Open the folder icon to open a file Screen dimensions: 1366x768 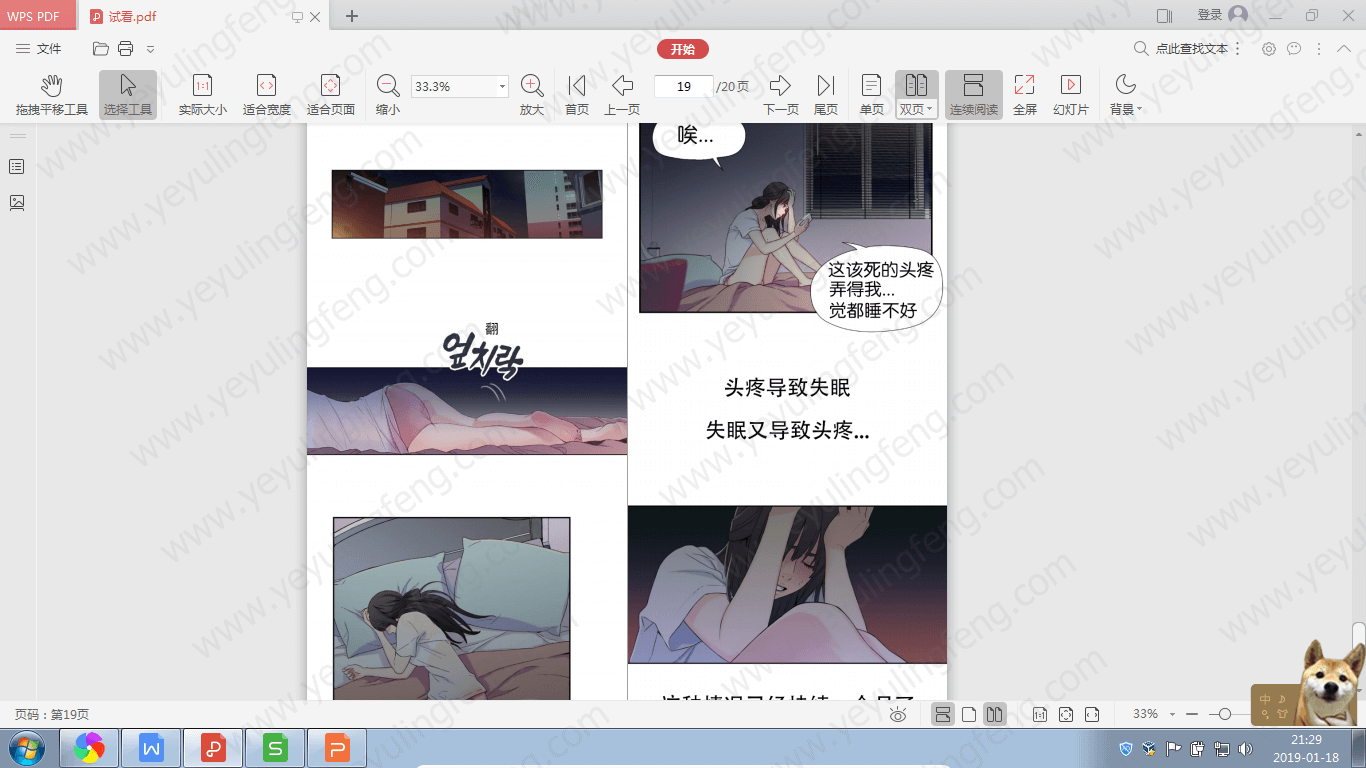100,49
